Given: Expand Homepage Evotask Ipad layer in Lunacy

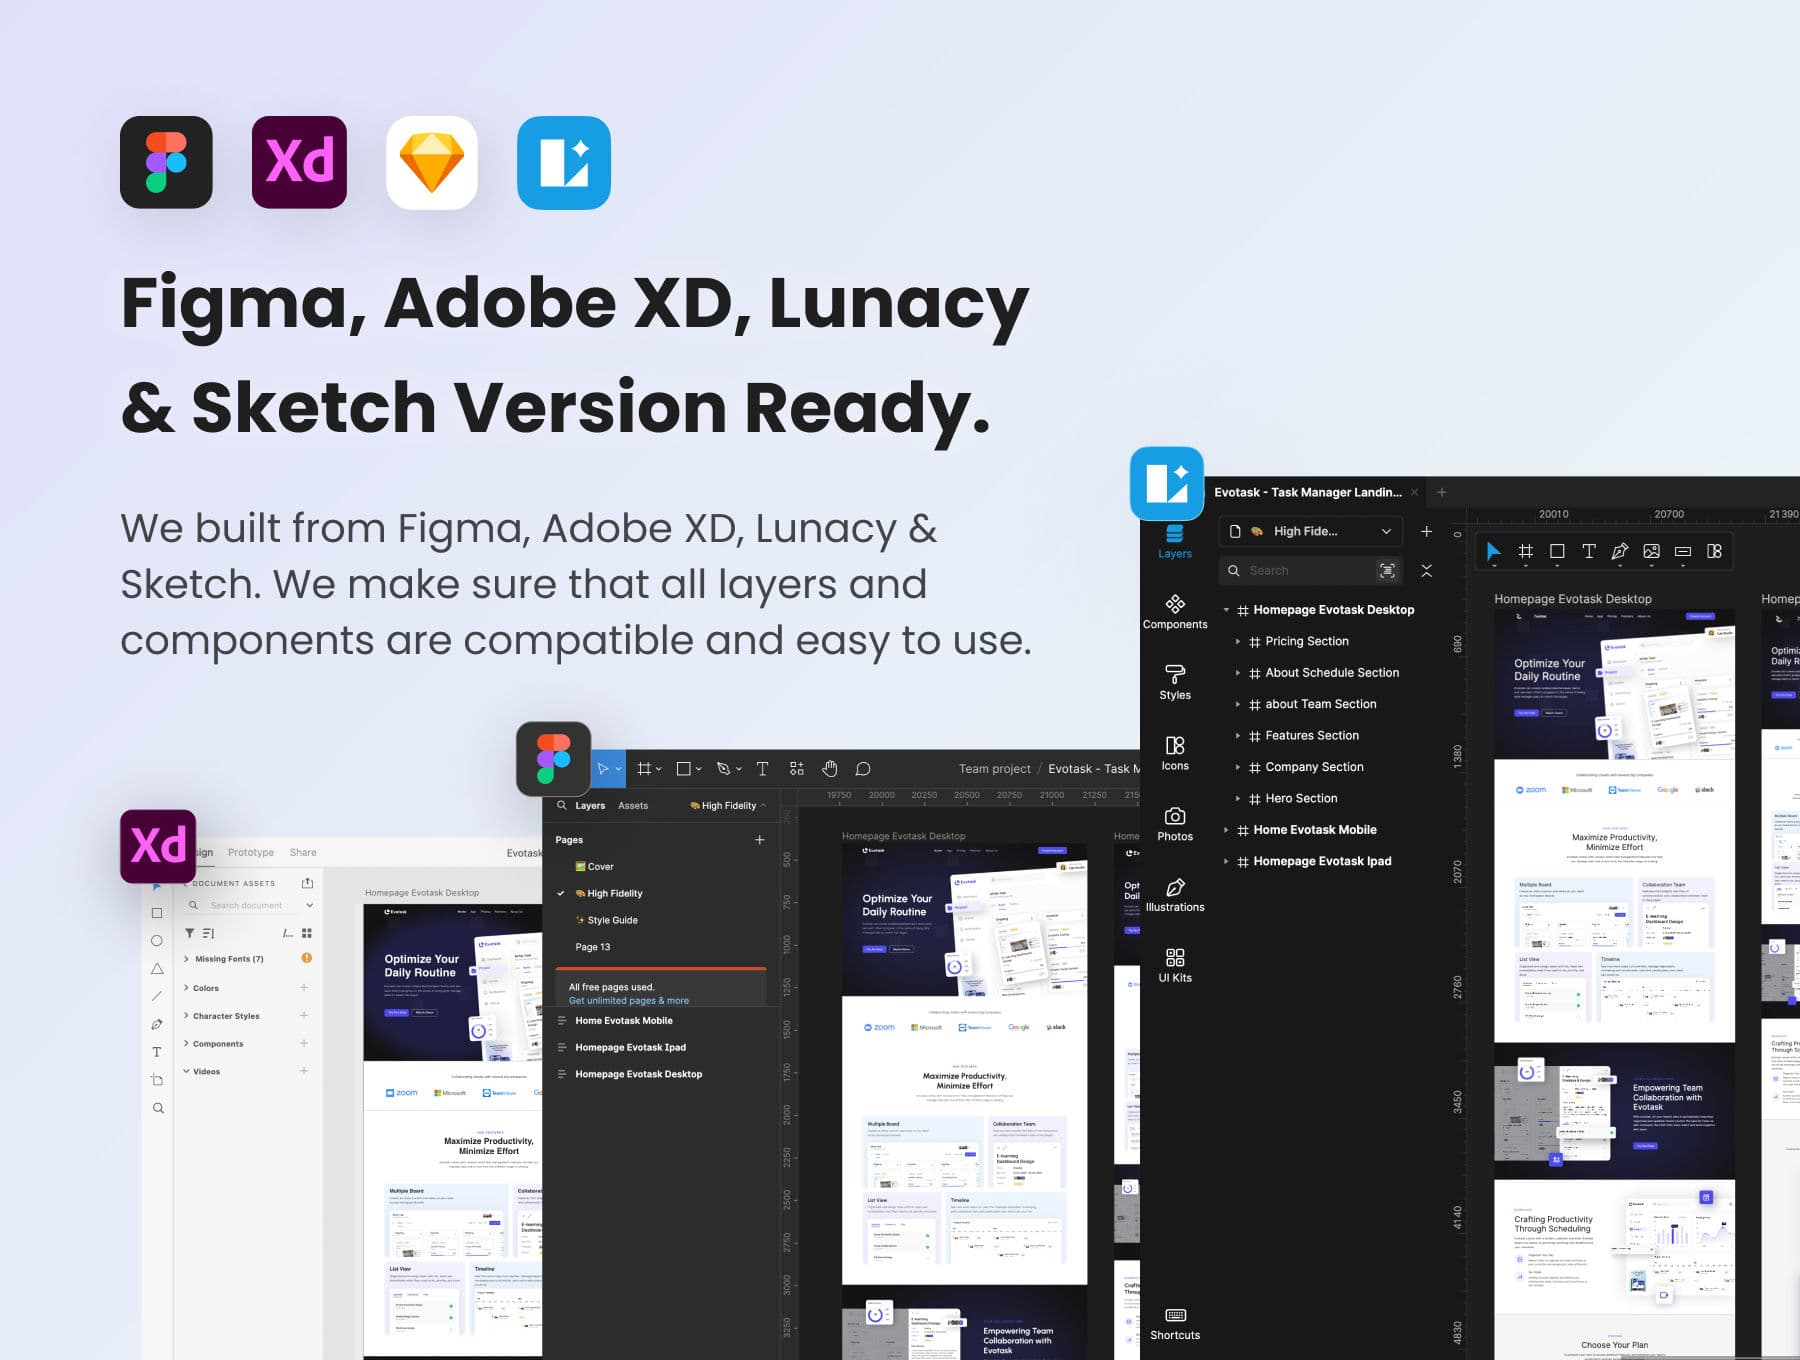Looking at the screenshot, I should tap(1226, 861).
